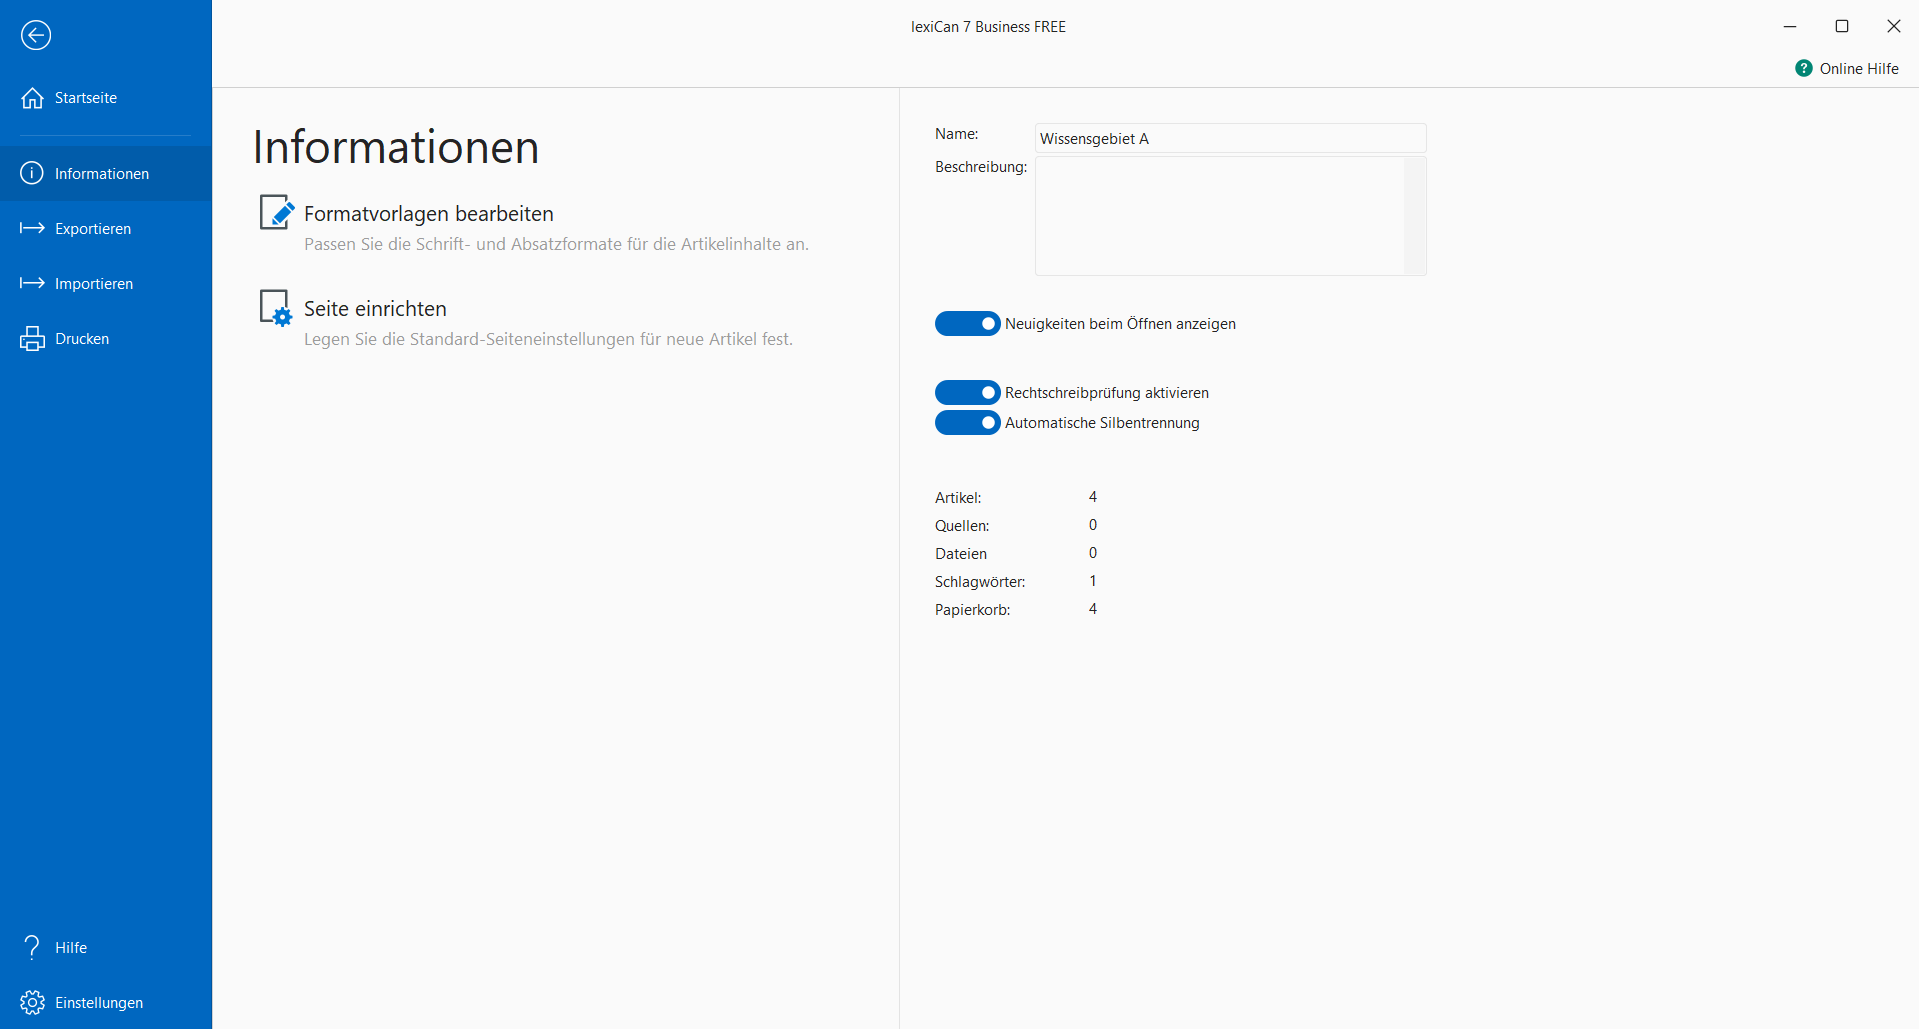Open the Exportieren menu item
The width and height of the screenshot is (1919, 1029).
coord(93,229)
